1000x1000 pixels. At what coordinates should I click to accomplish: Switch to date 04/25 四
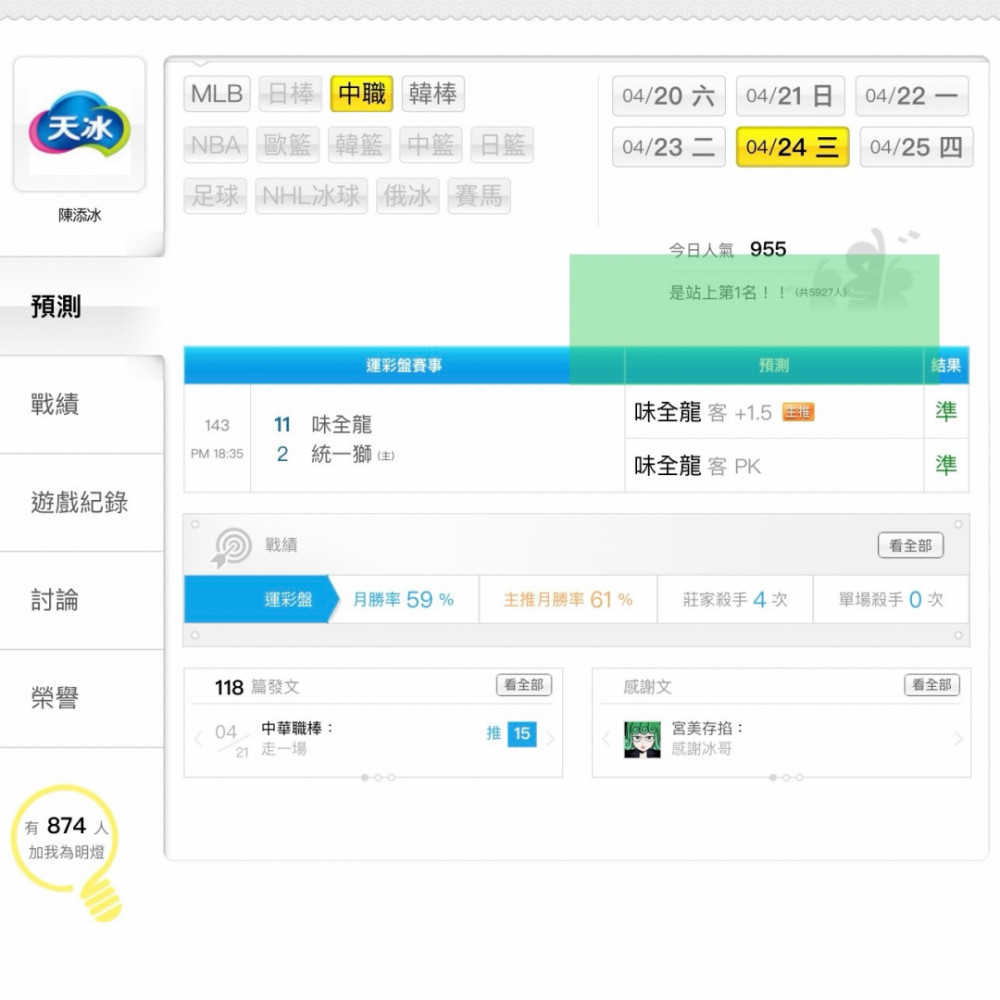[916, 147]
